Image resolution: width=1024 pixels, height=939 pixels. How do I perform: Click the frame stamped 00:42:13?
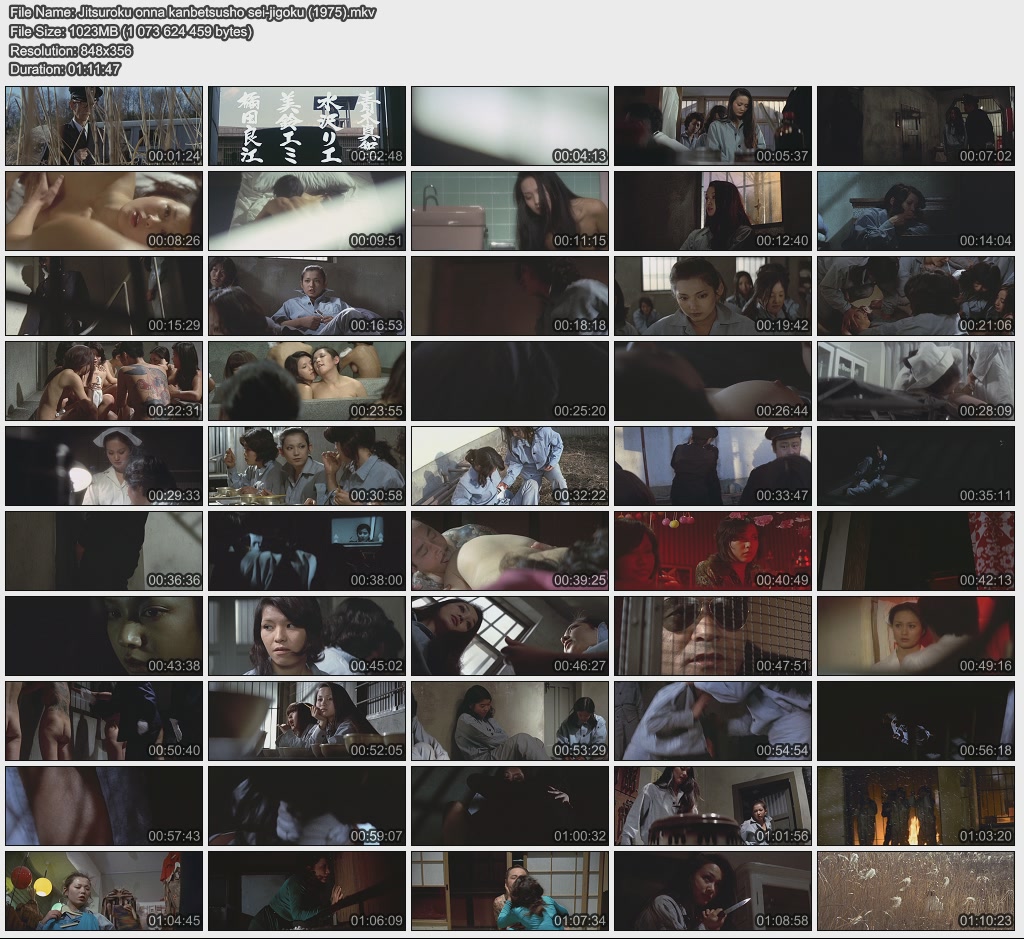916,551
